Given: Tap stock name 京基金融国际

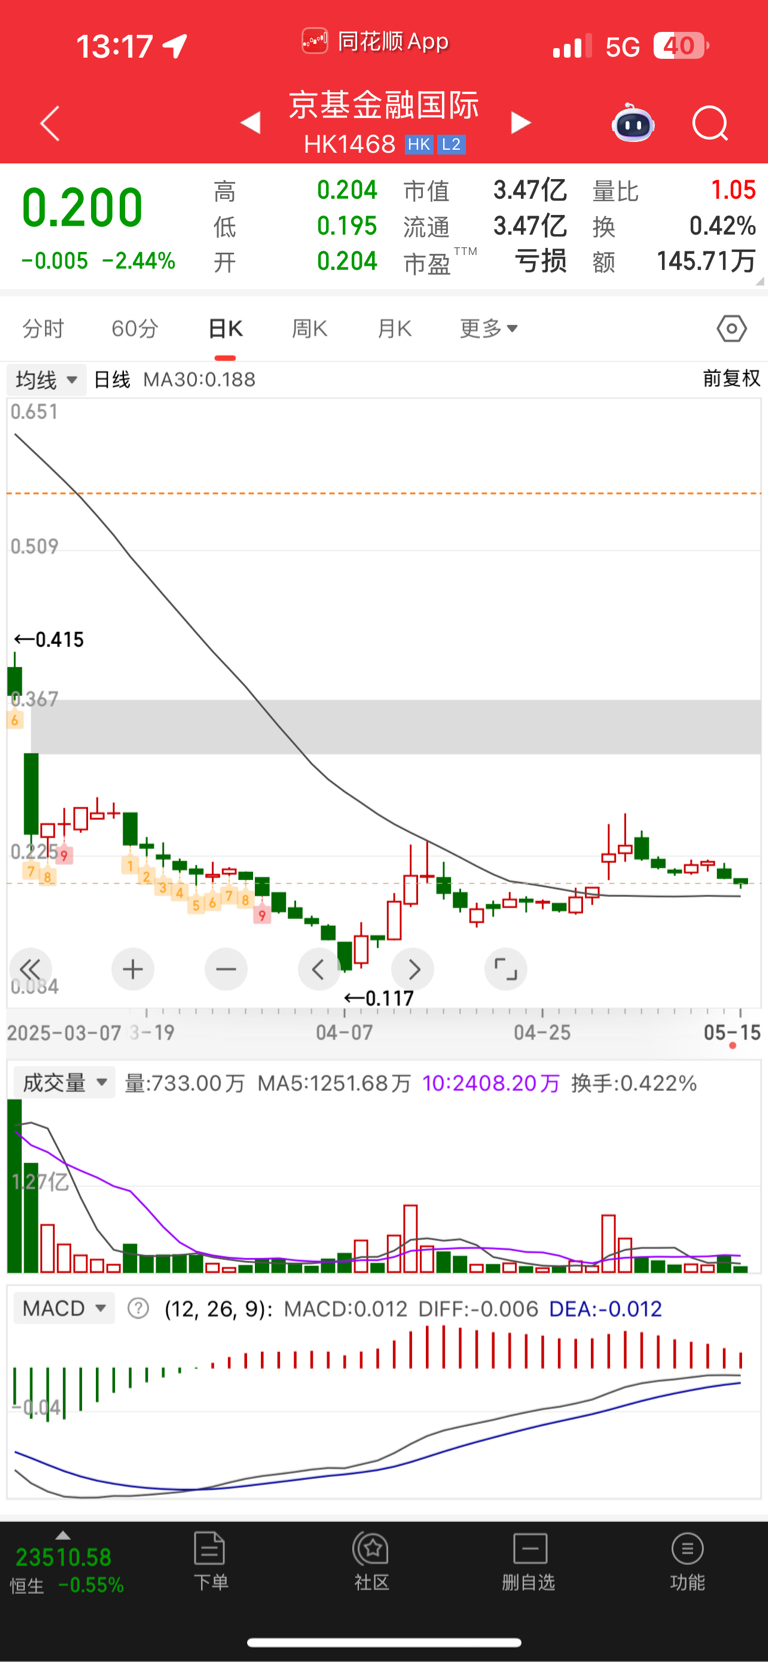Looking at the screenshot, I should coord(384,105).
